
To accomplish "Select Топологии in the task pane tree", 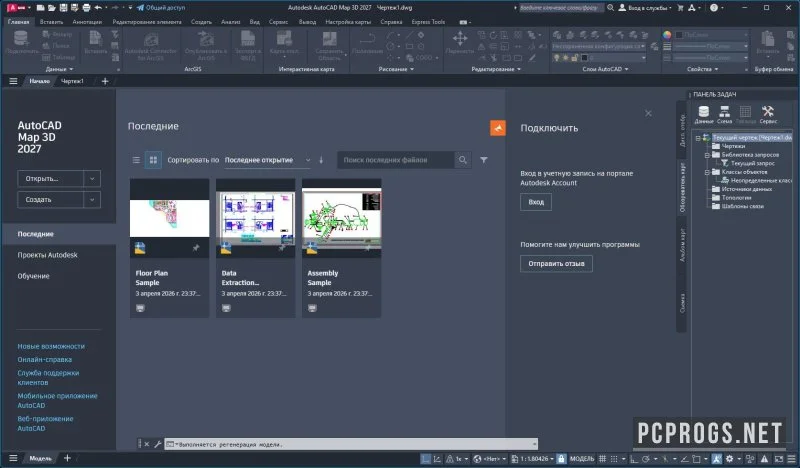I will pos(736,198).
